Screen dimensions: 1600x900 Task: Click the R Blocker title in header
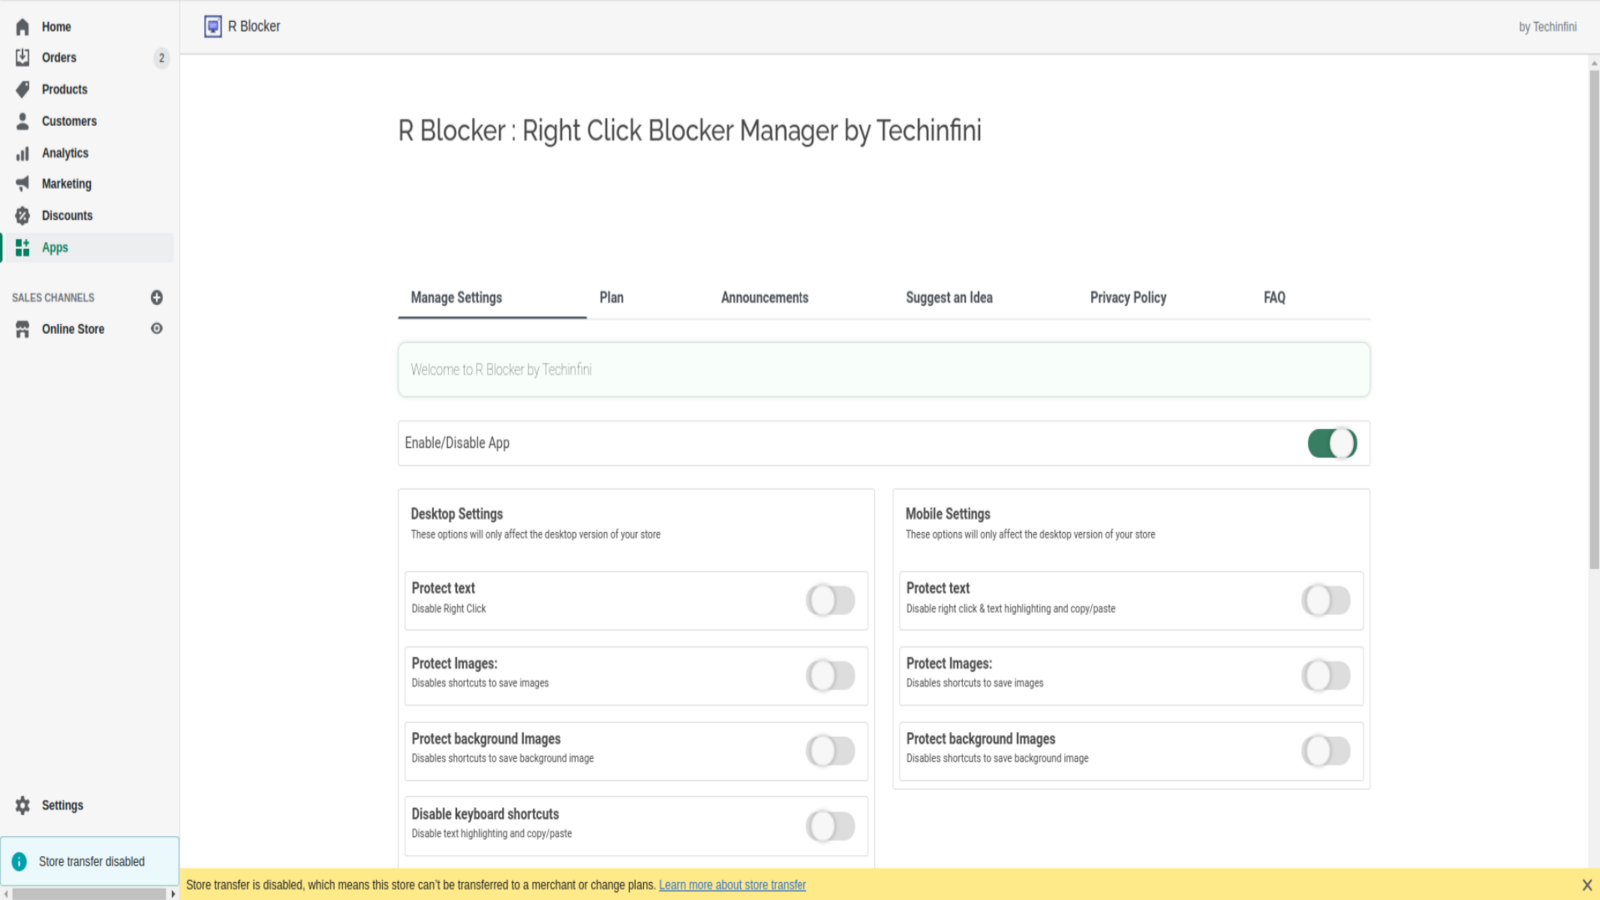(254, 27)
